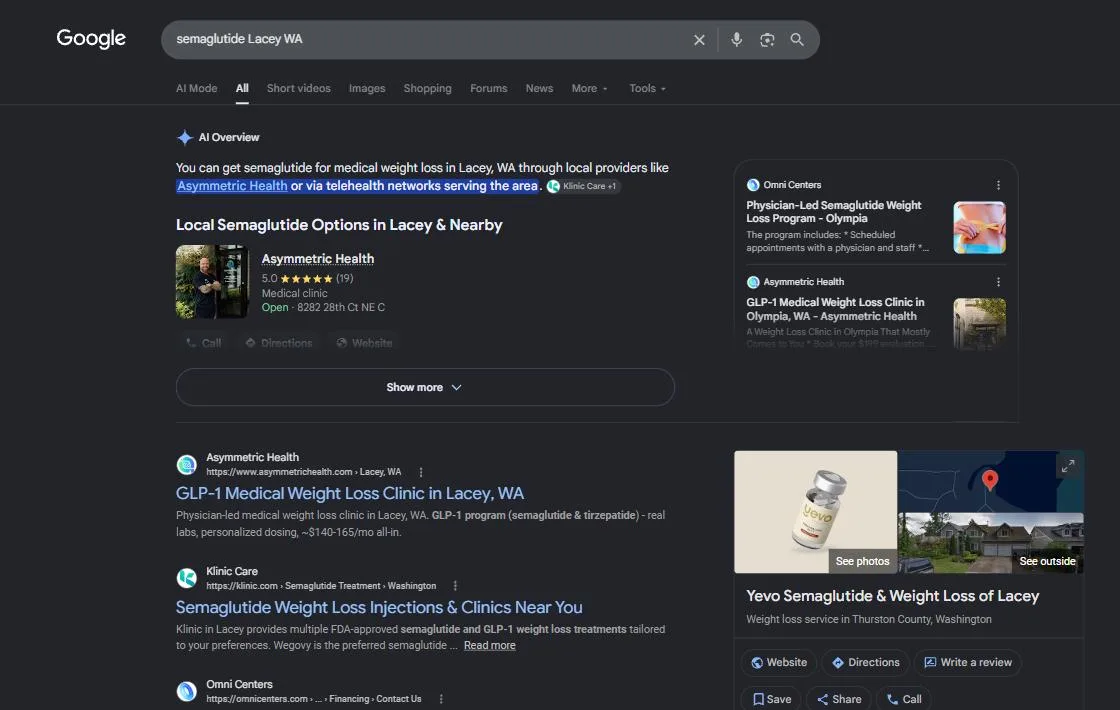1120x710 pixels.
Task: Open the Forums tab
Action: [x=489, y=89]
